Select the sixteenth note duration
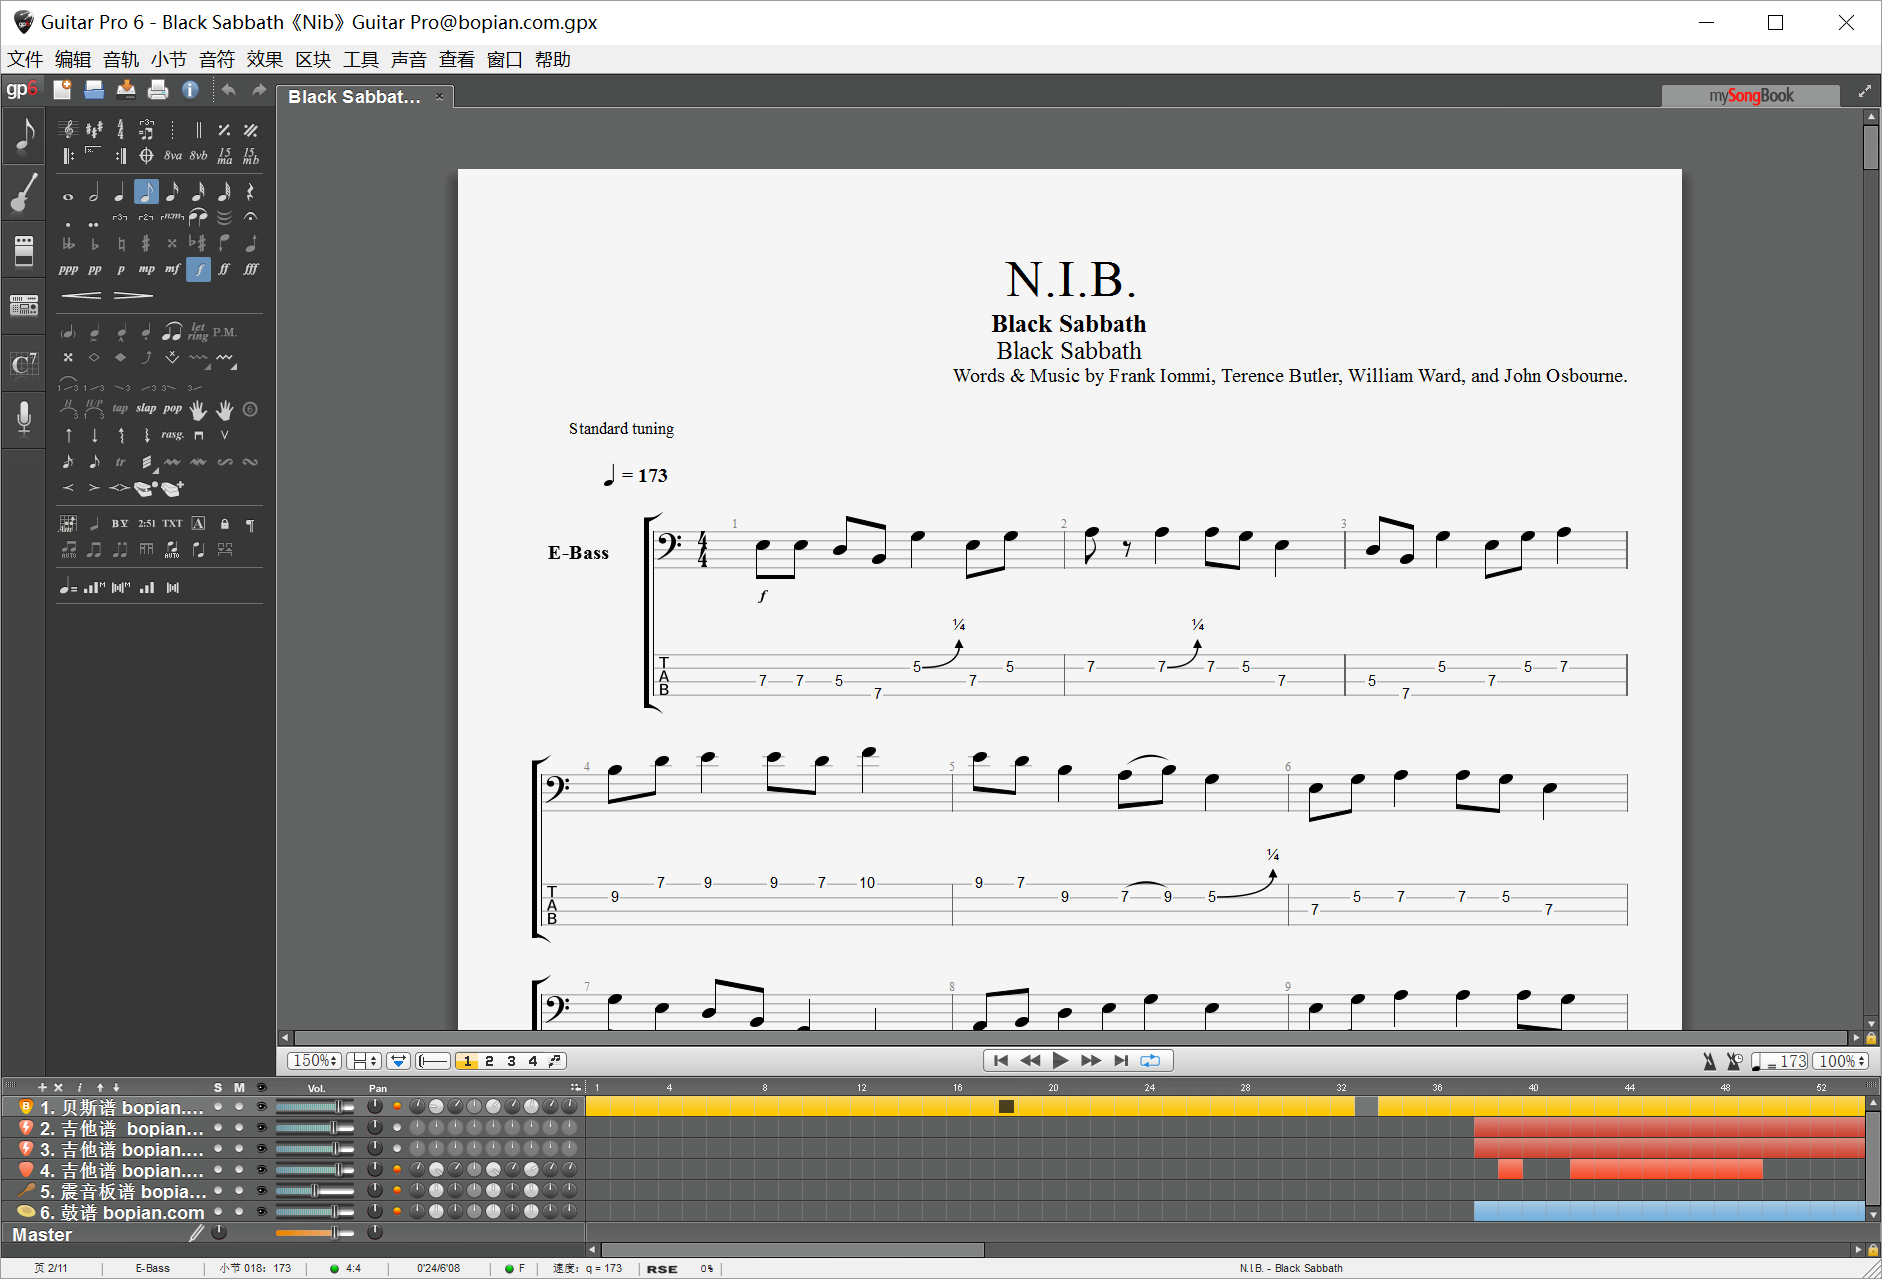Viewport: 1882px width, 1279px height. (172, 192)
